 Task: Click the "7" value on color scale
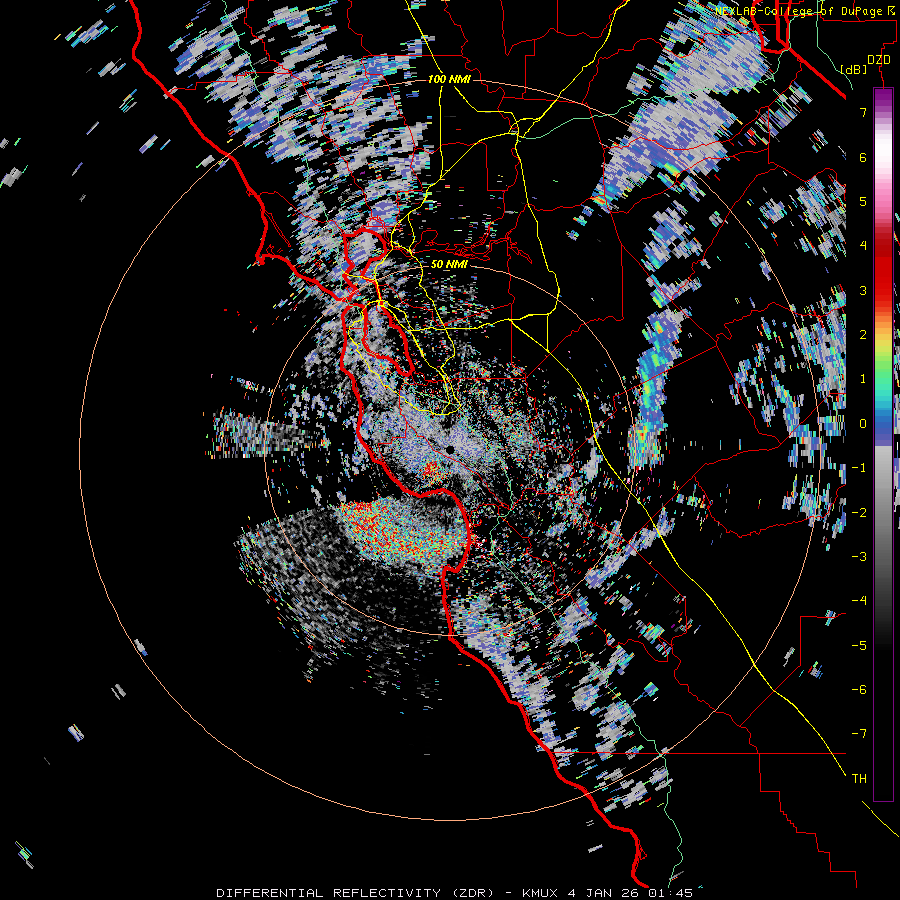click(863, 112)
